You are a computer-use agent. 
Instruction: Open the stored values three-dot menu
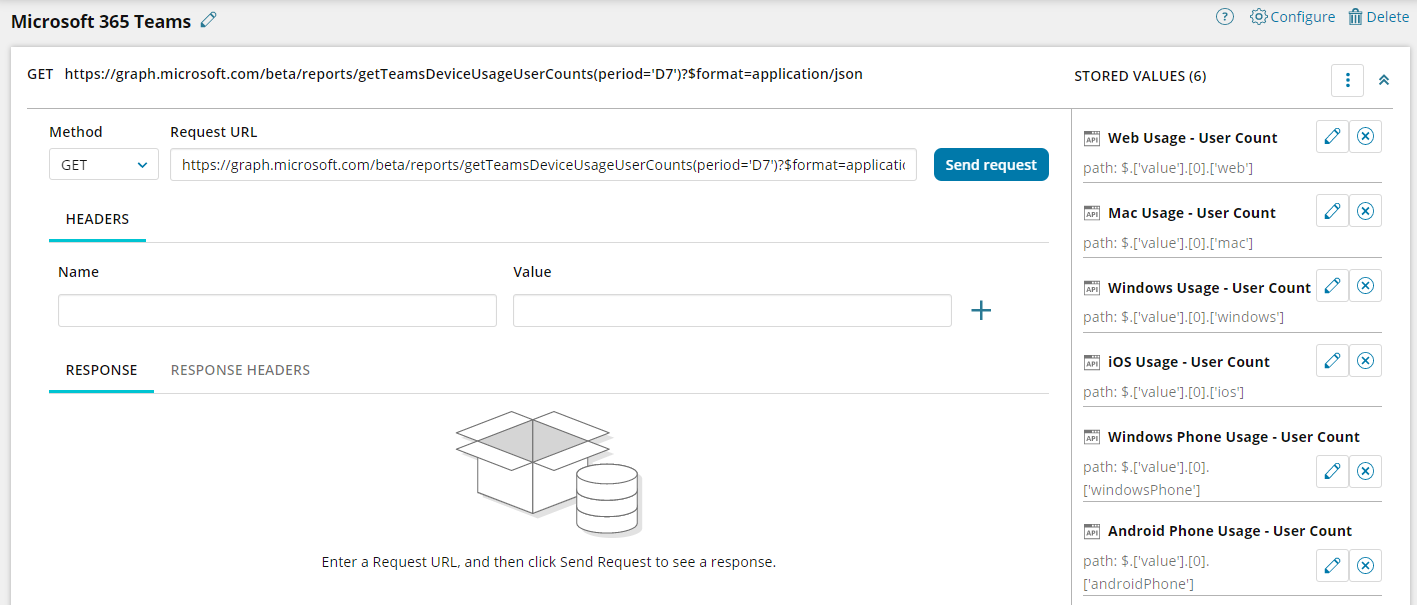tap(1347, 80)
